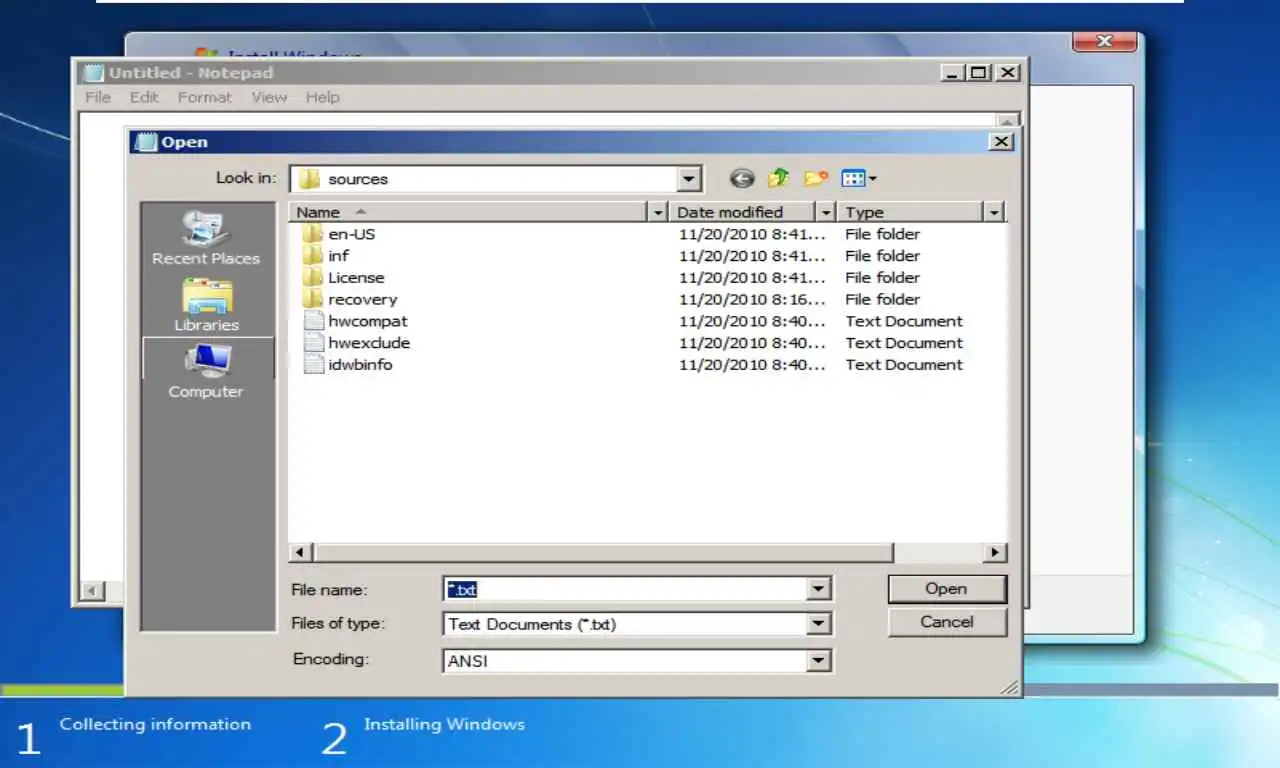Click idwbinfo Text Document type cell
This screenshot has height=768, width=1280.
click(x=904, y=365)
